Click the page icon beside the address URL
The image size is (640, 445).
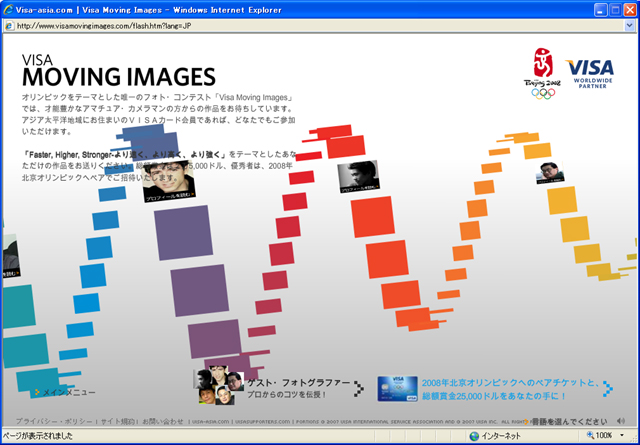[x=9, y=26]
